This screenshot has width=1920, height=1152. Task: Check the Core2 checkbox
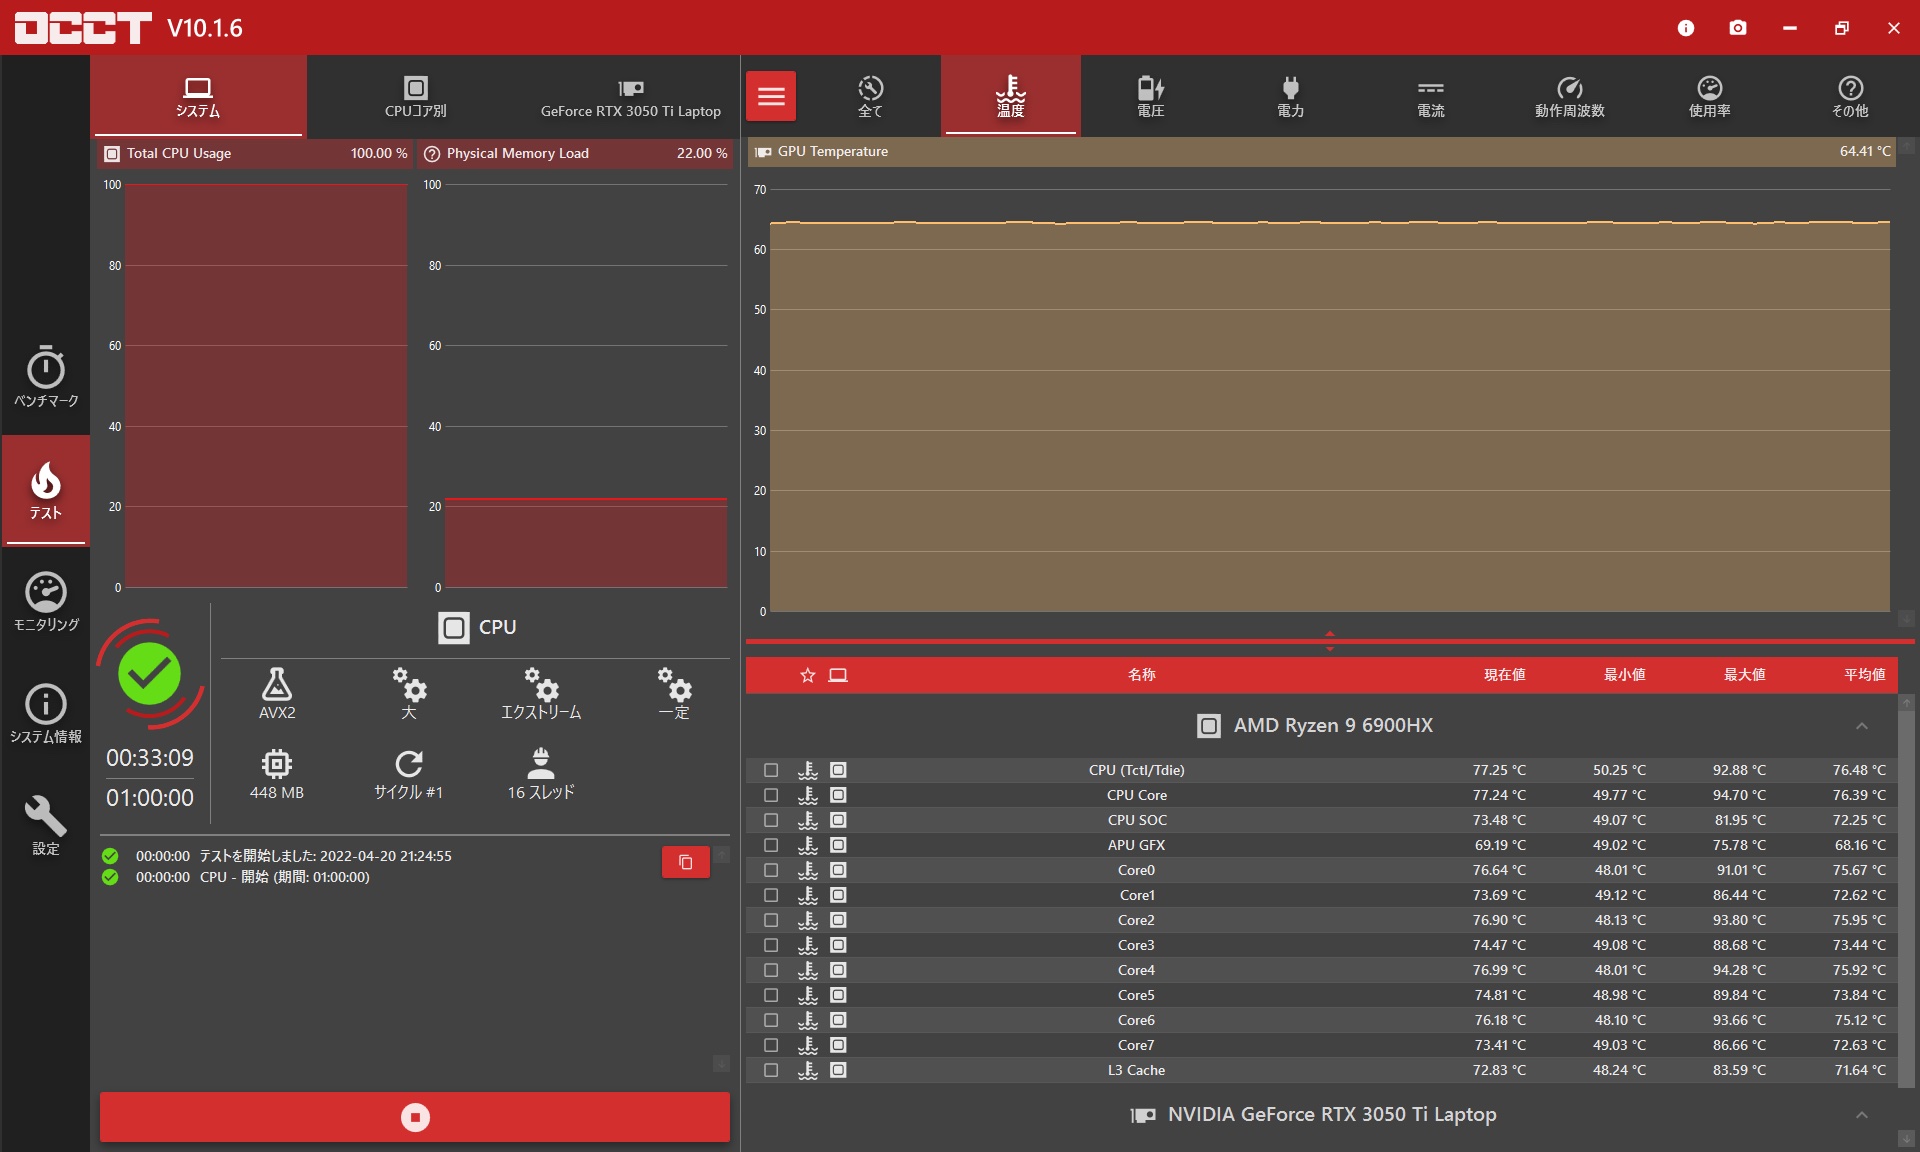pyautogui.click(x=771, y=920)
